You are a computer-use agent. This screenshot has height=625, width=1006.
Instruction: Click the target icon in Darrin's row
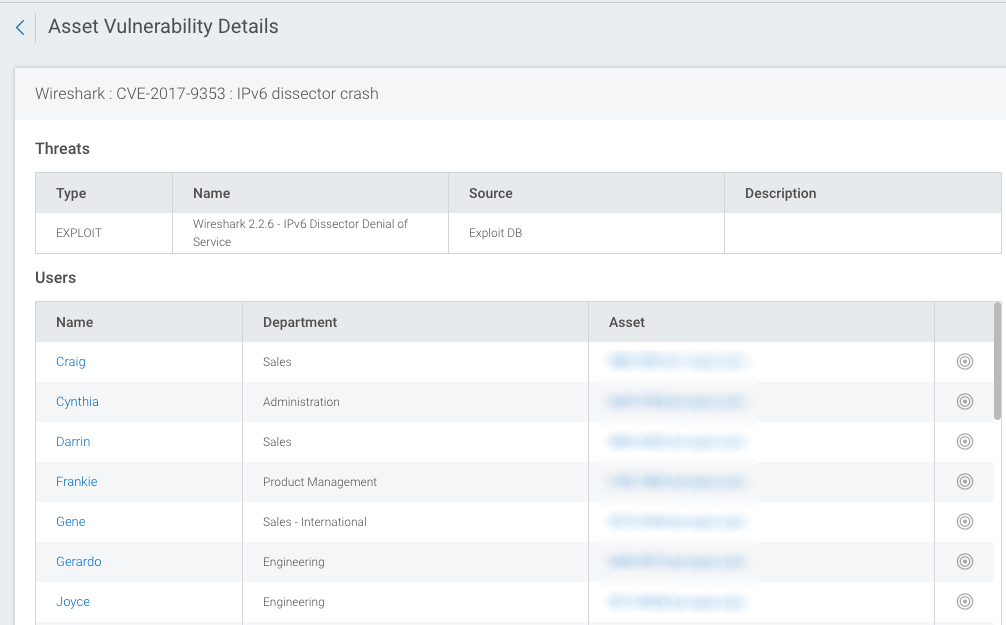click(964, 442)
